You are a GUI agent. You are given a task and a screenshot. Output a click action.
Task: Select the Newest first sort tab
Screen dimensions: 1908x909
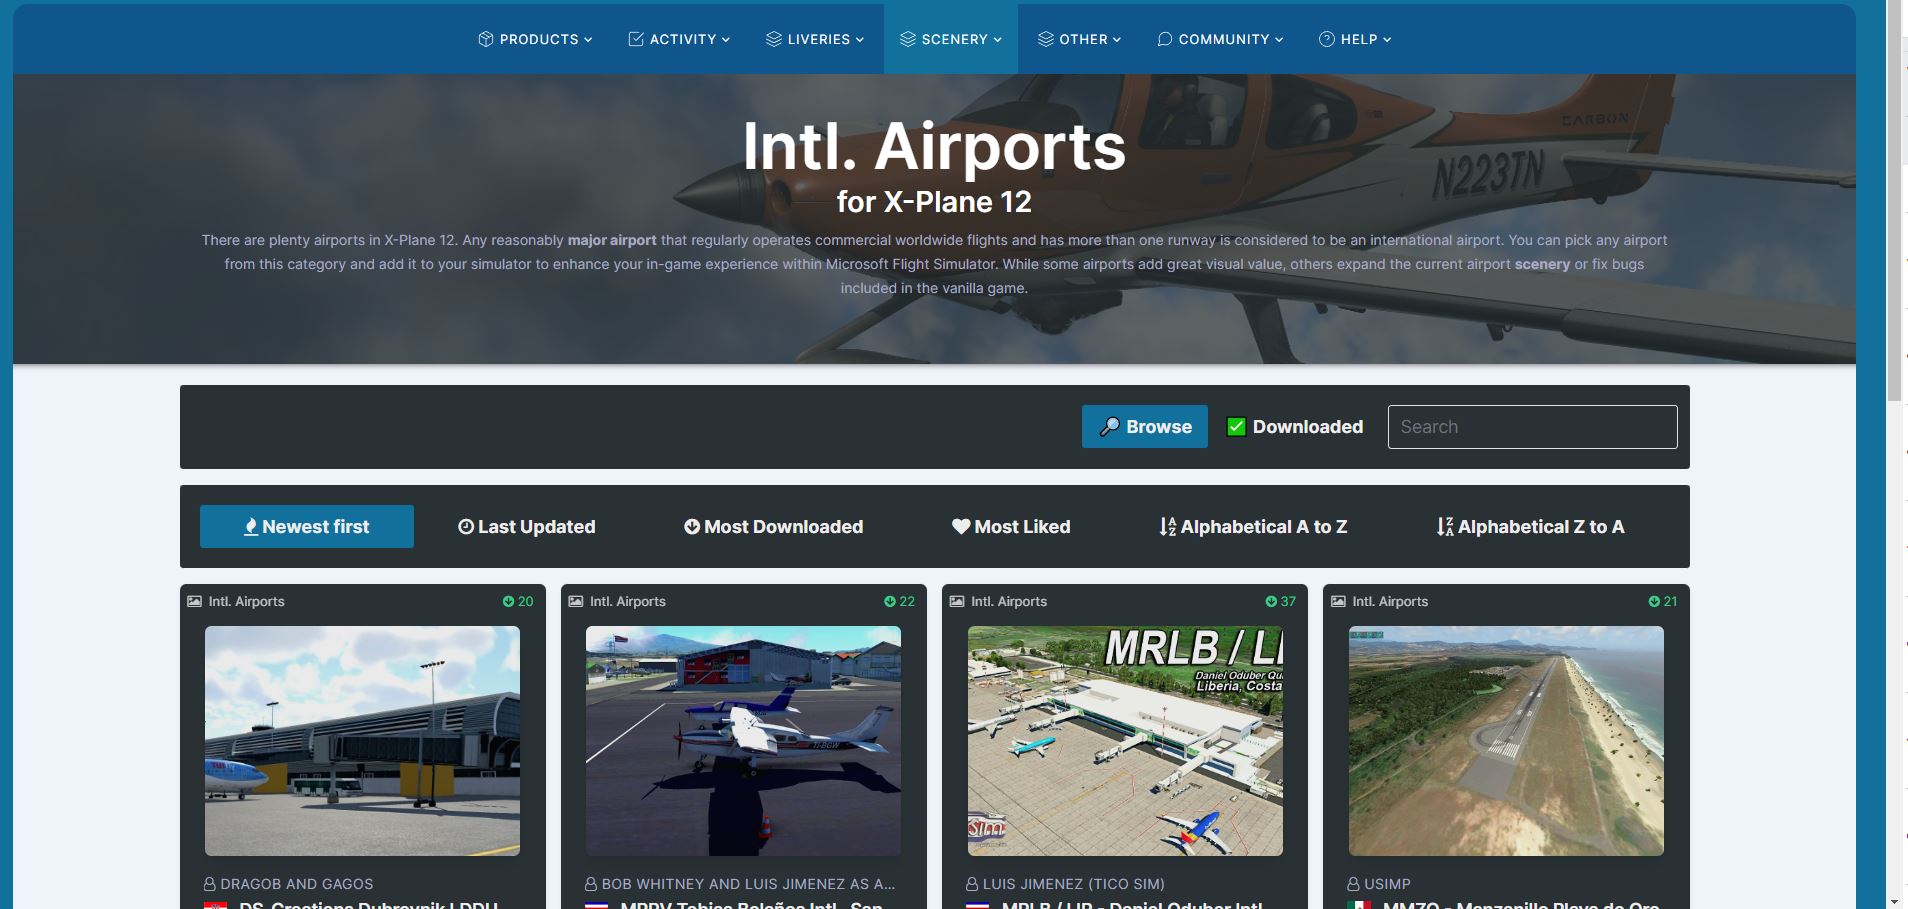[307, 526]
